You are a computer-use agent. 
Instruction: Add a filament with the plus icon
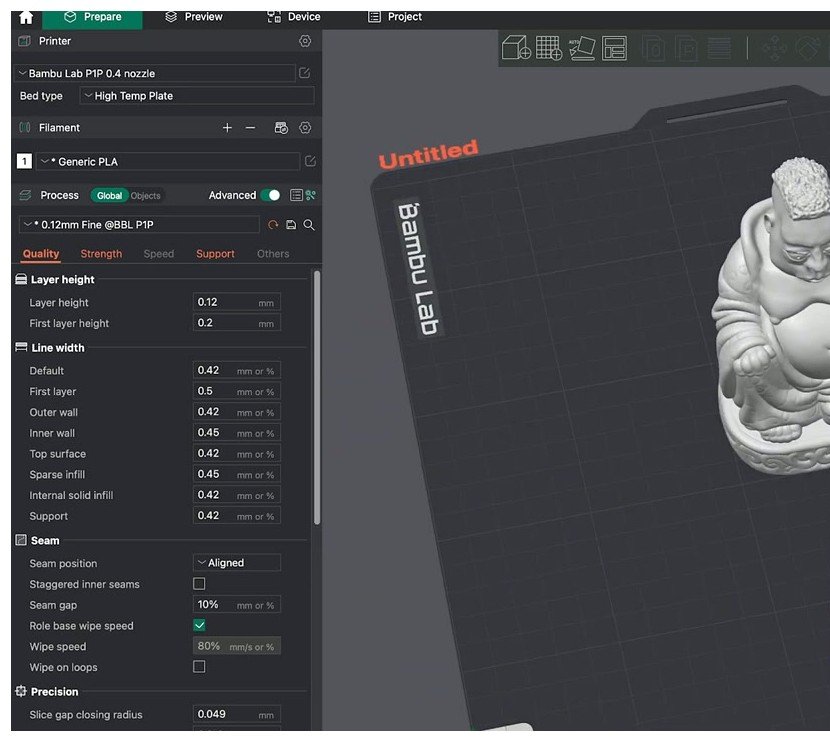[x=227, y=128]
